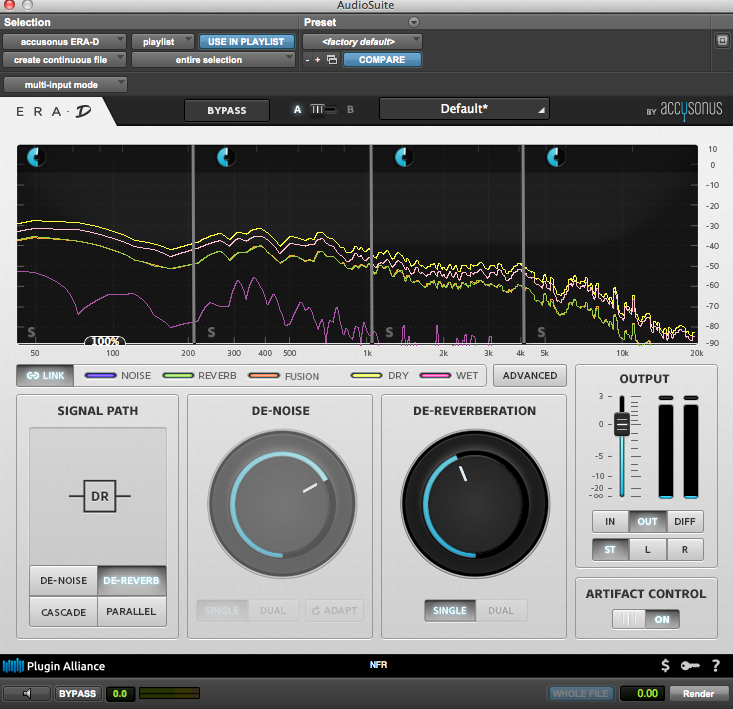This screenshot has height=709, width=733.
Task: Click the key activation icon
Action: pyautogui.click(x=690, y=666)
